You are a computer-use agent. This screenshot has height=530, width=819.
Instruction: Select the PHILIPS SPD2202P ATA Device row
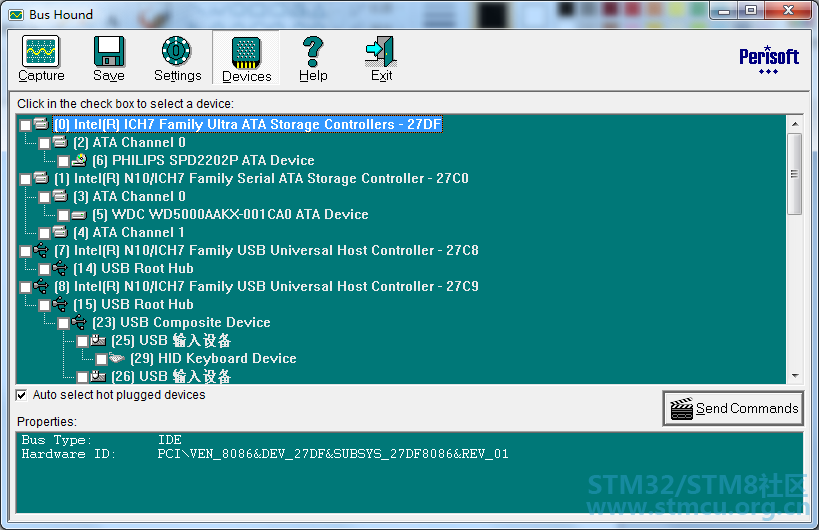pos(203,160)
